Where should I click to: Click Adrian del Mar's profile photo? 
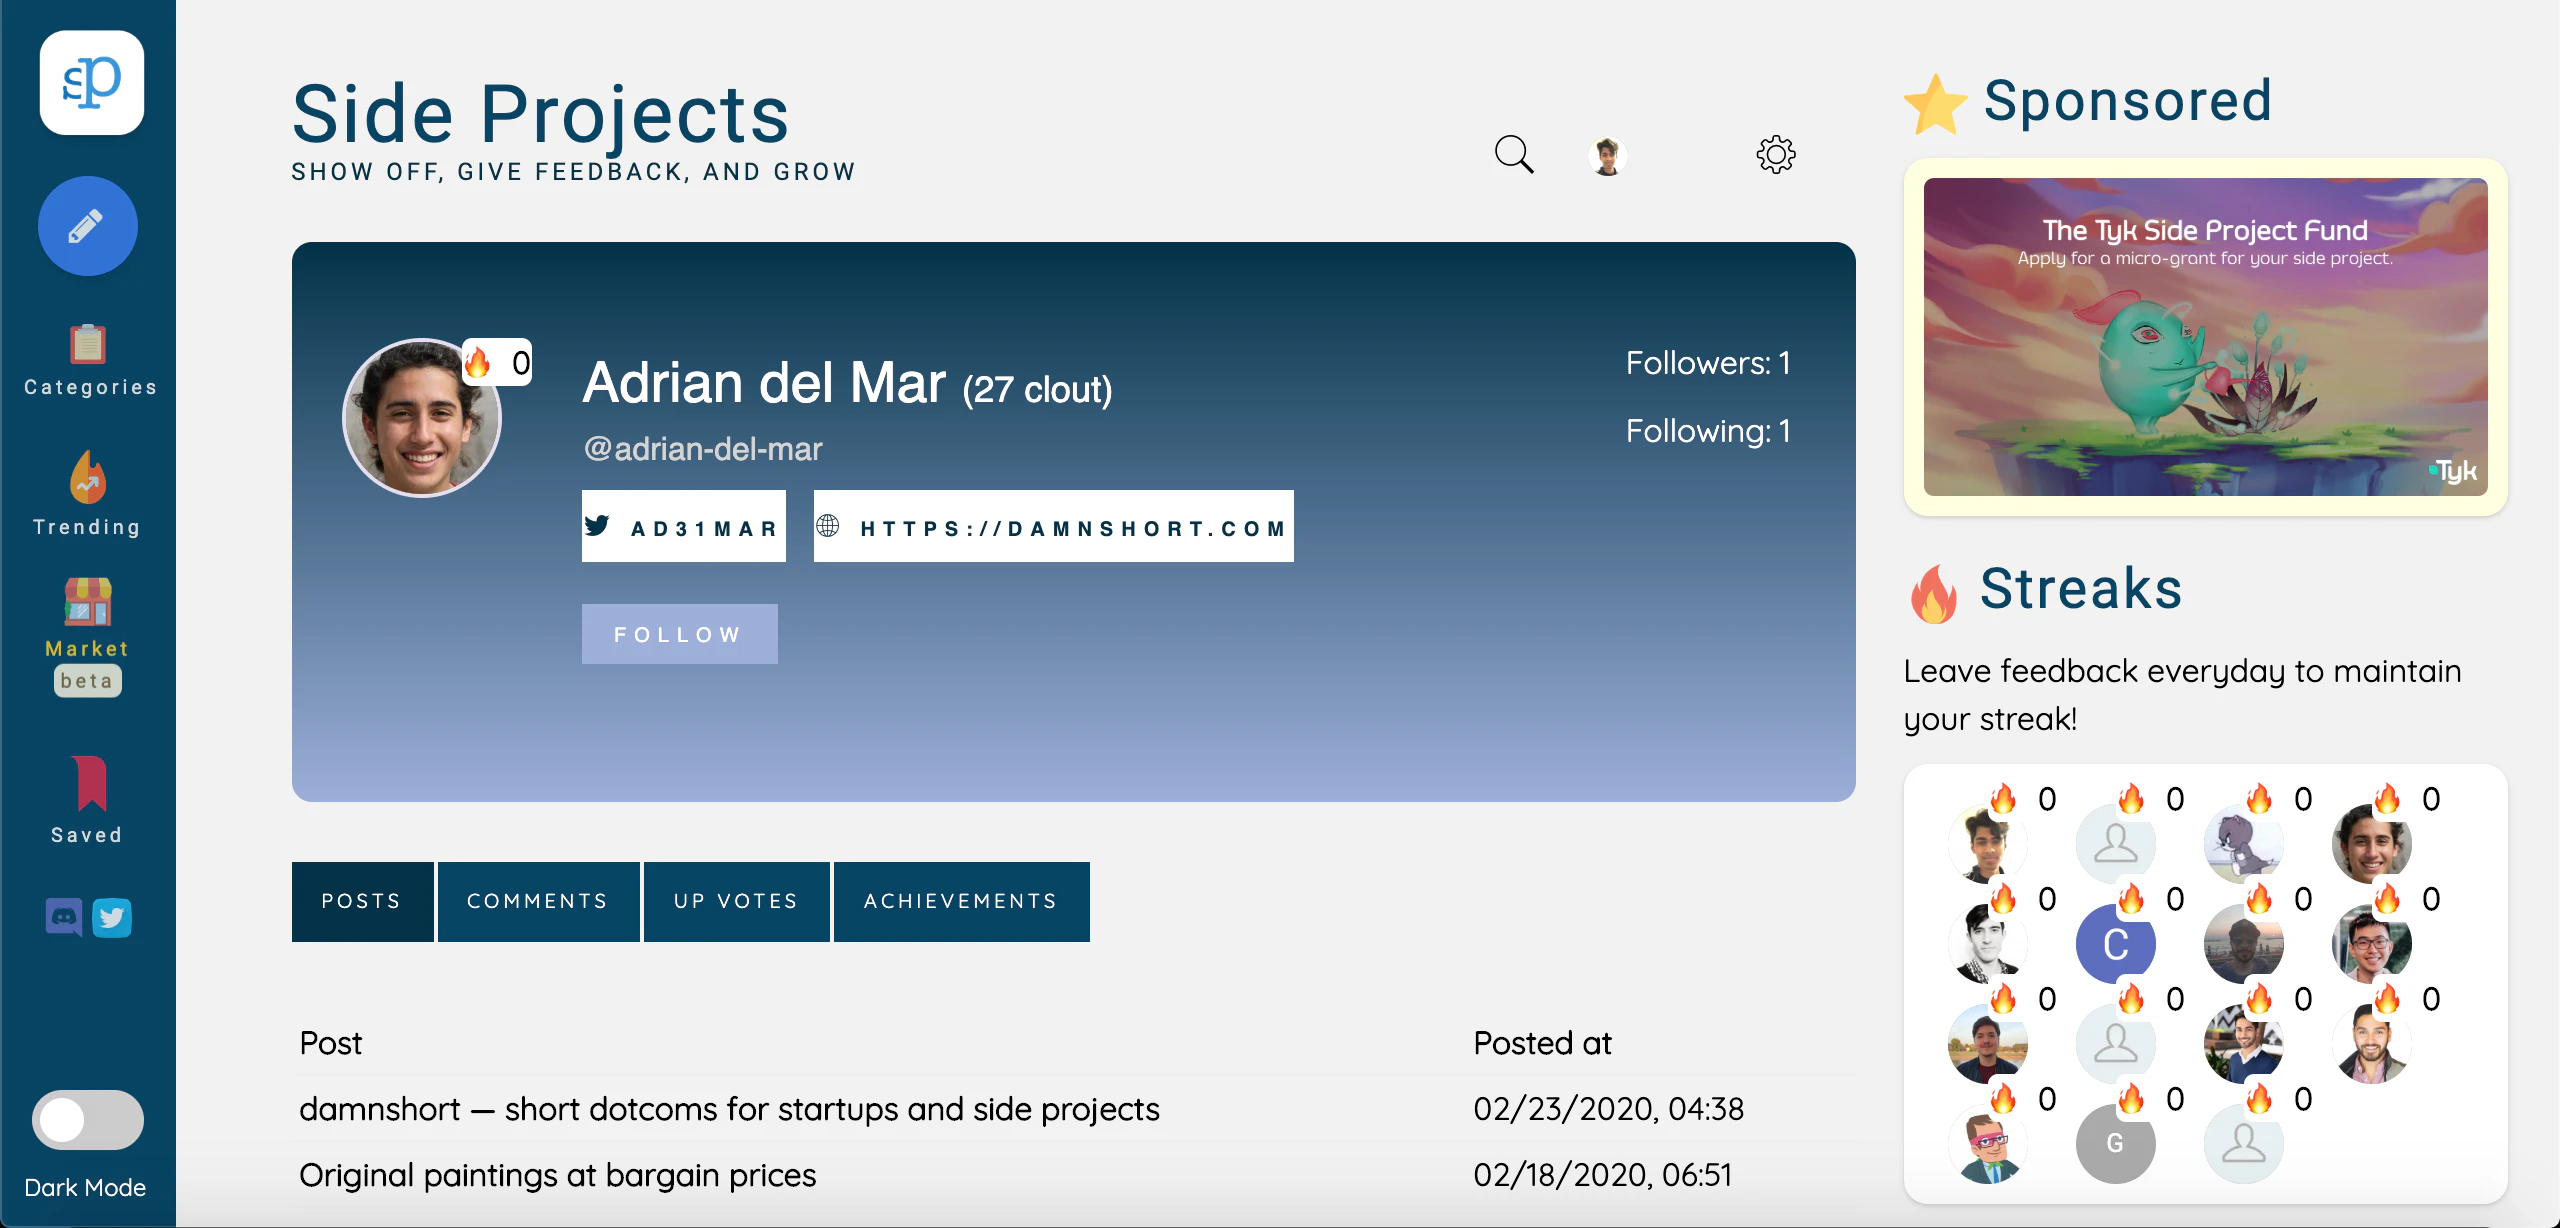pyautogui.click(x=422, y=417)
